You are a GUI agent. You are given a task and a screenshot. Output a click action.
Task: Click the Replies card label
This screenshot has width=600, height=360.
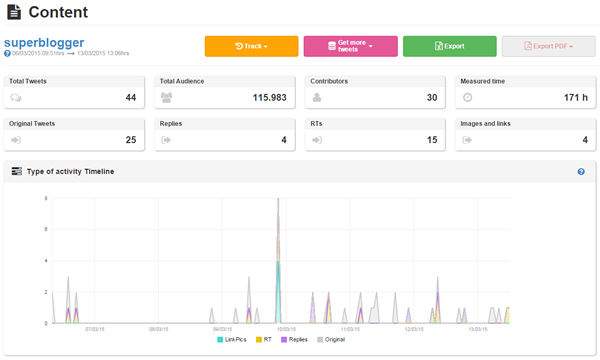(x=171, y=124)
